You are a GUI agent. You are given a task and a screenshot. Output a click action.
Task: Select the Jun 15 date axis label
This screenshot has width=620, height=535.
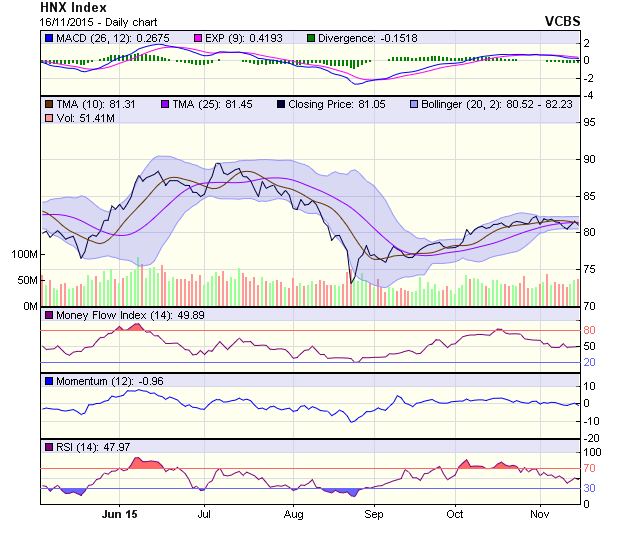coord(119,514)
